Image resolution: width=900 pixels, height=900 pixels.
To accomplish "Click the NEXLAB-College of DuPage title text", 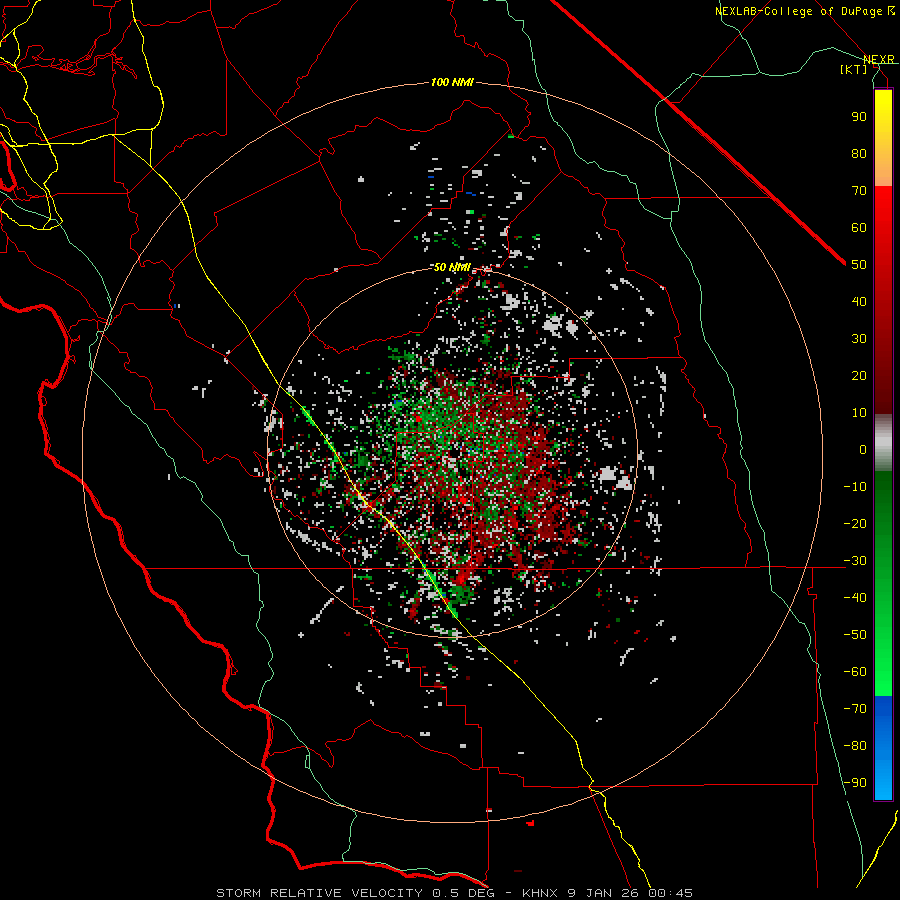I will [805, 11].
